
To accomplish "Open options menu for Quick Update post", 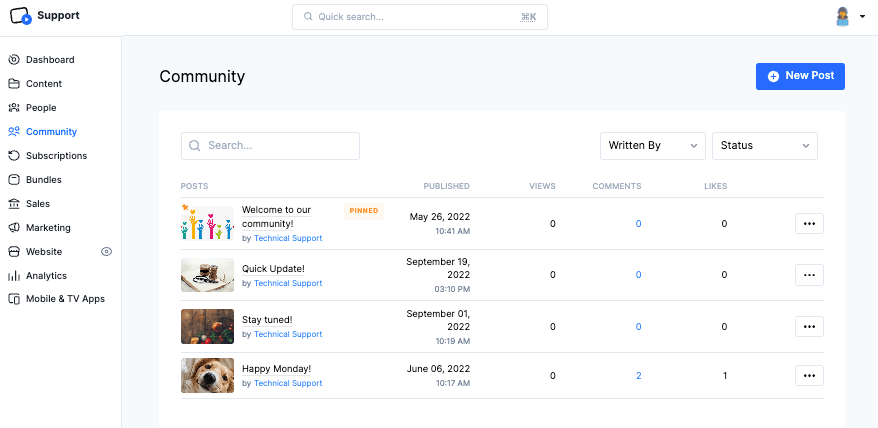I will coord(809,275).
